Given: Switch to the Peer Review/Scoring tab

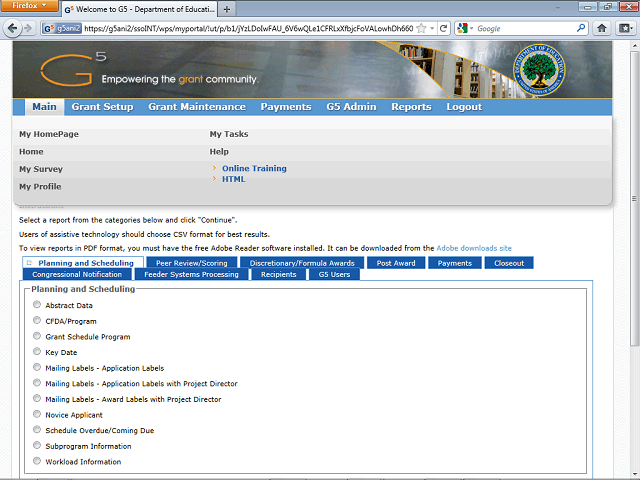Looking at the screenshot, I should coord(191,263).
